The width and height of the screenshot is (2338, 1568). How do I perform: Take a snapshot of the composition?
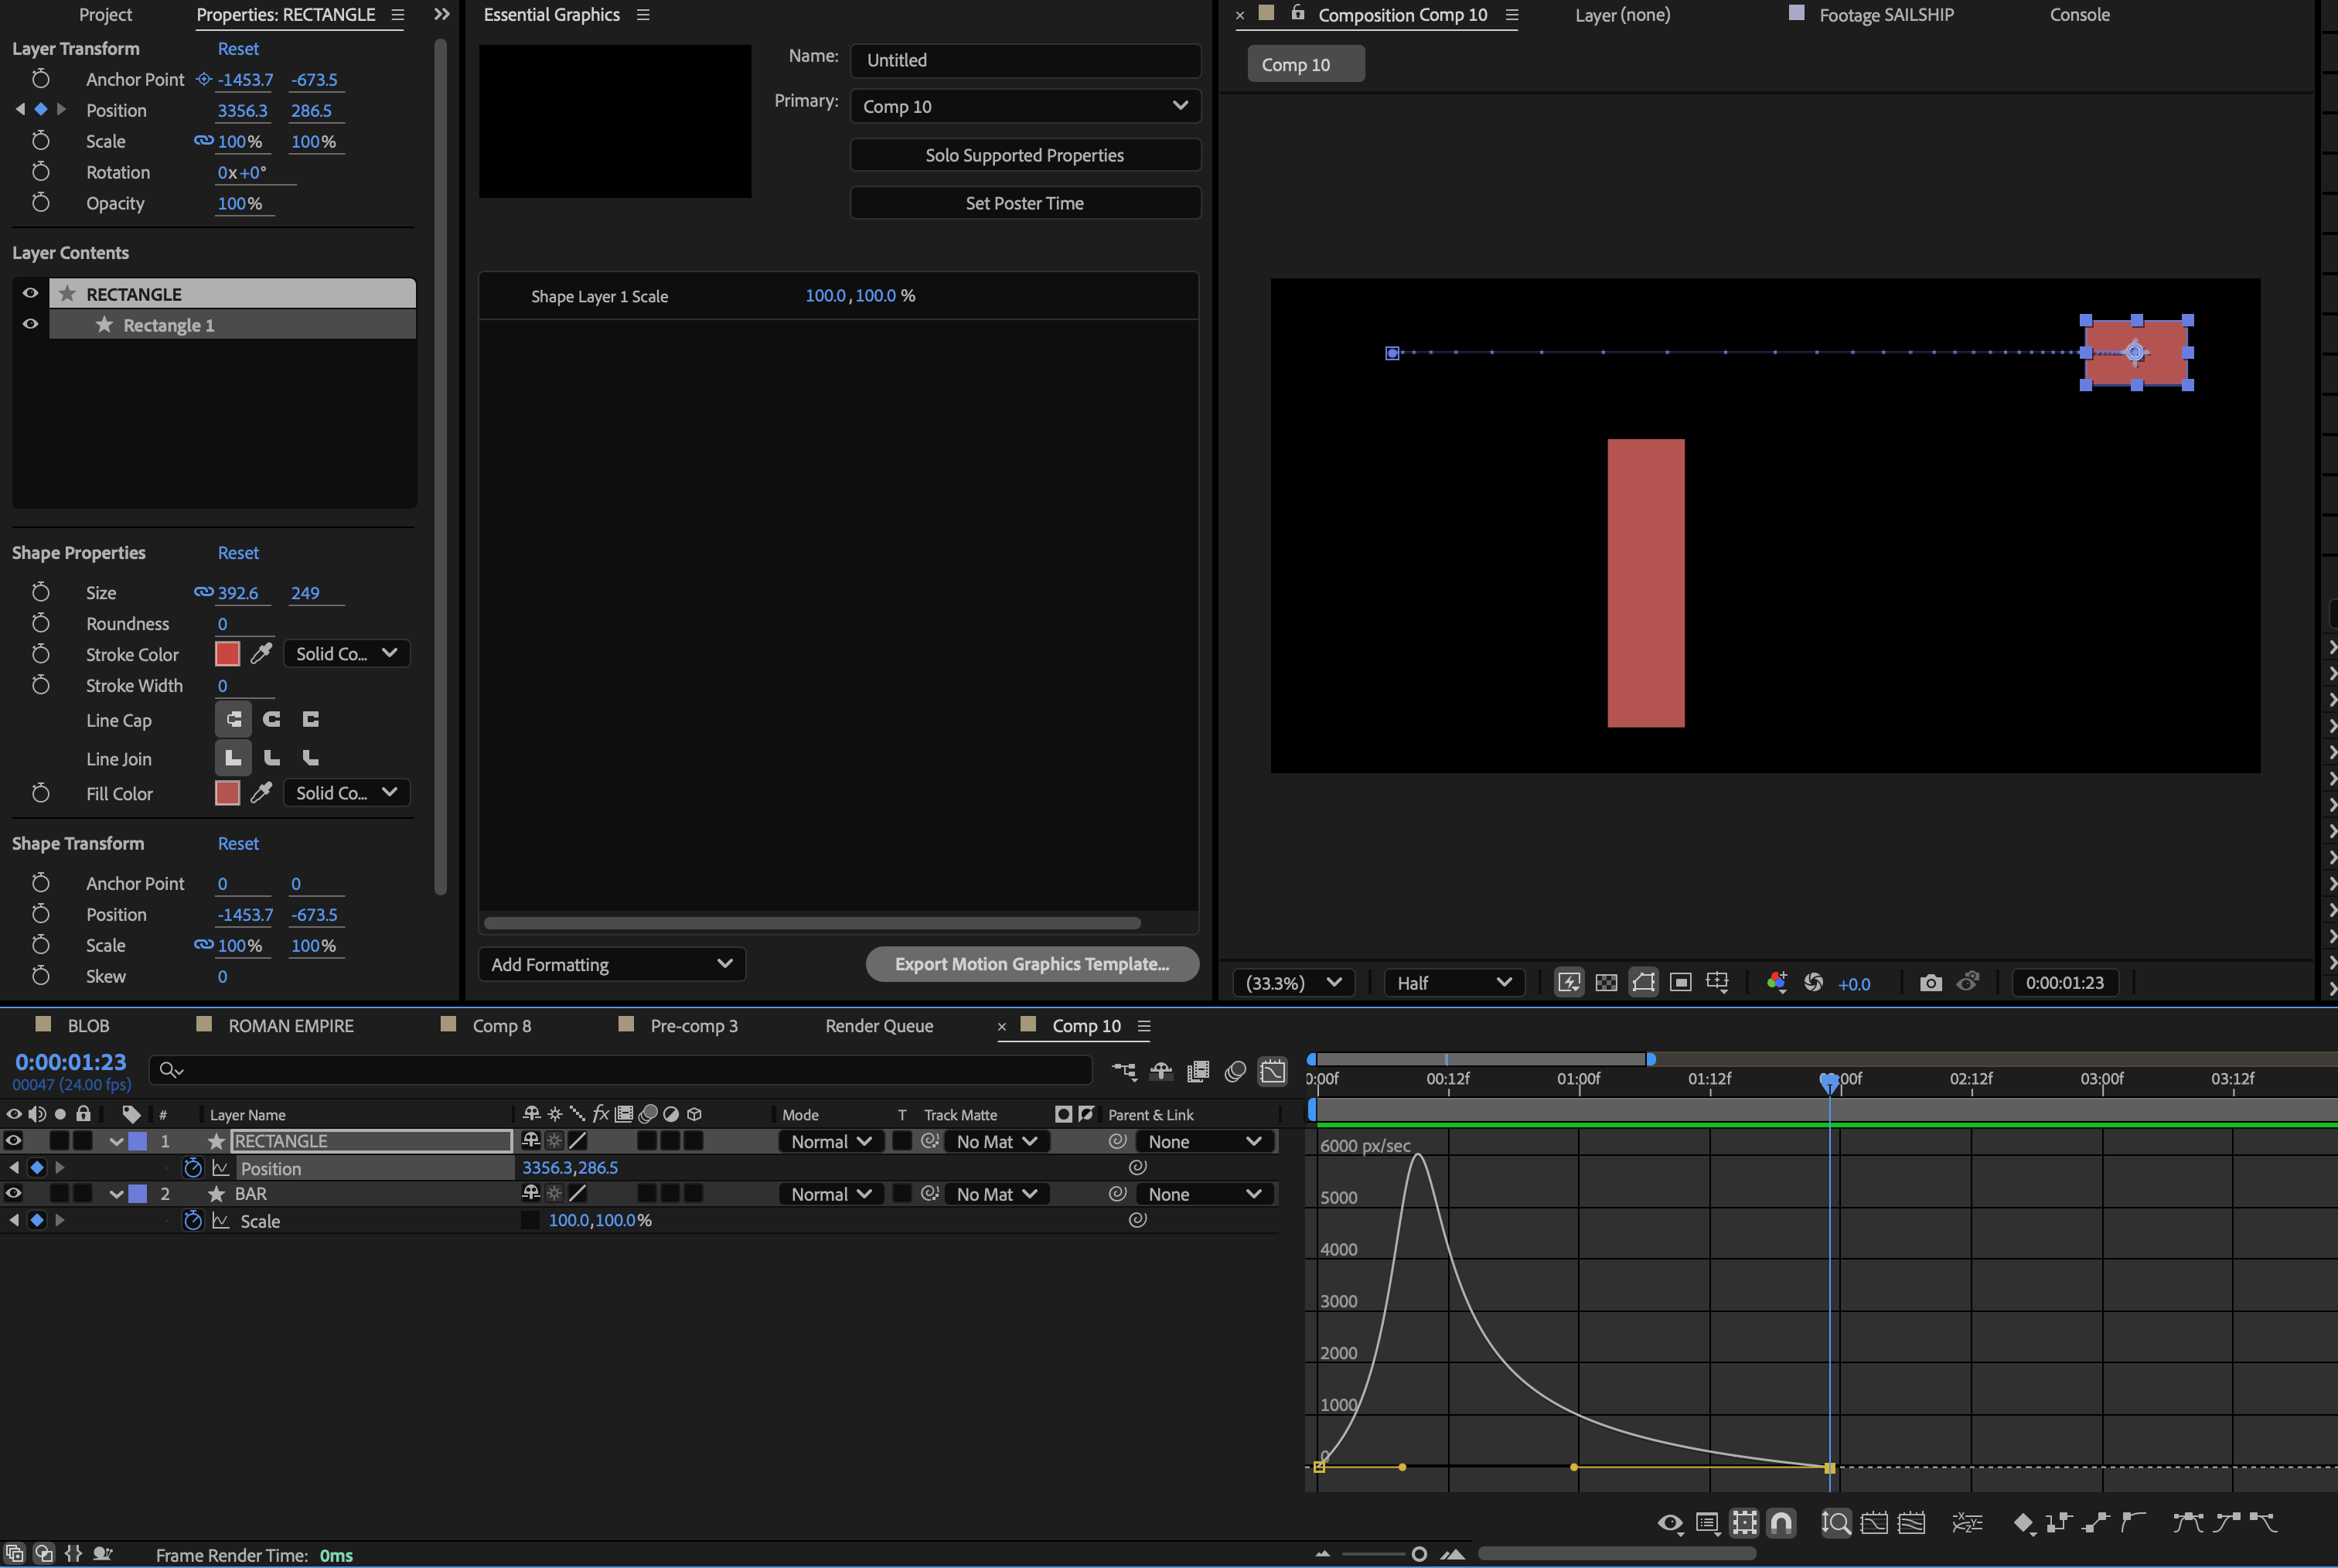click(x=1930, y=982)
